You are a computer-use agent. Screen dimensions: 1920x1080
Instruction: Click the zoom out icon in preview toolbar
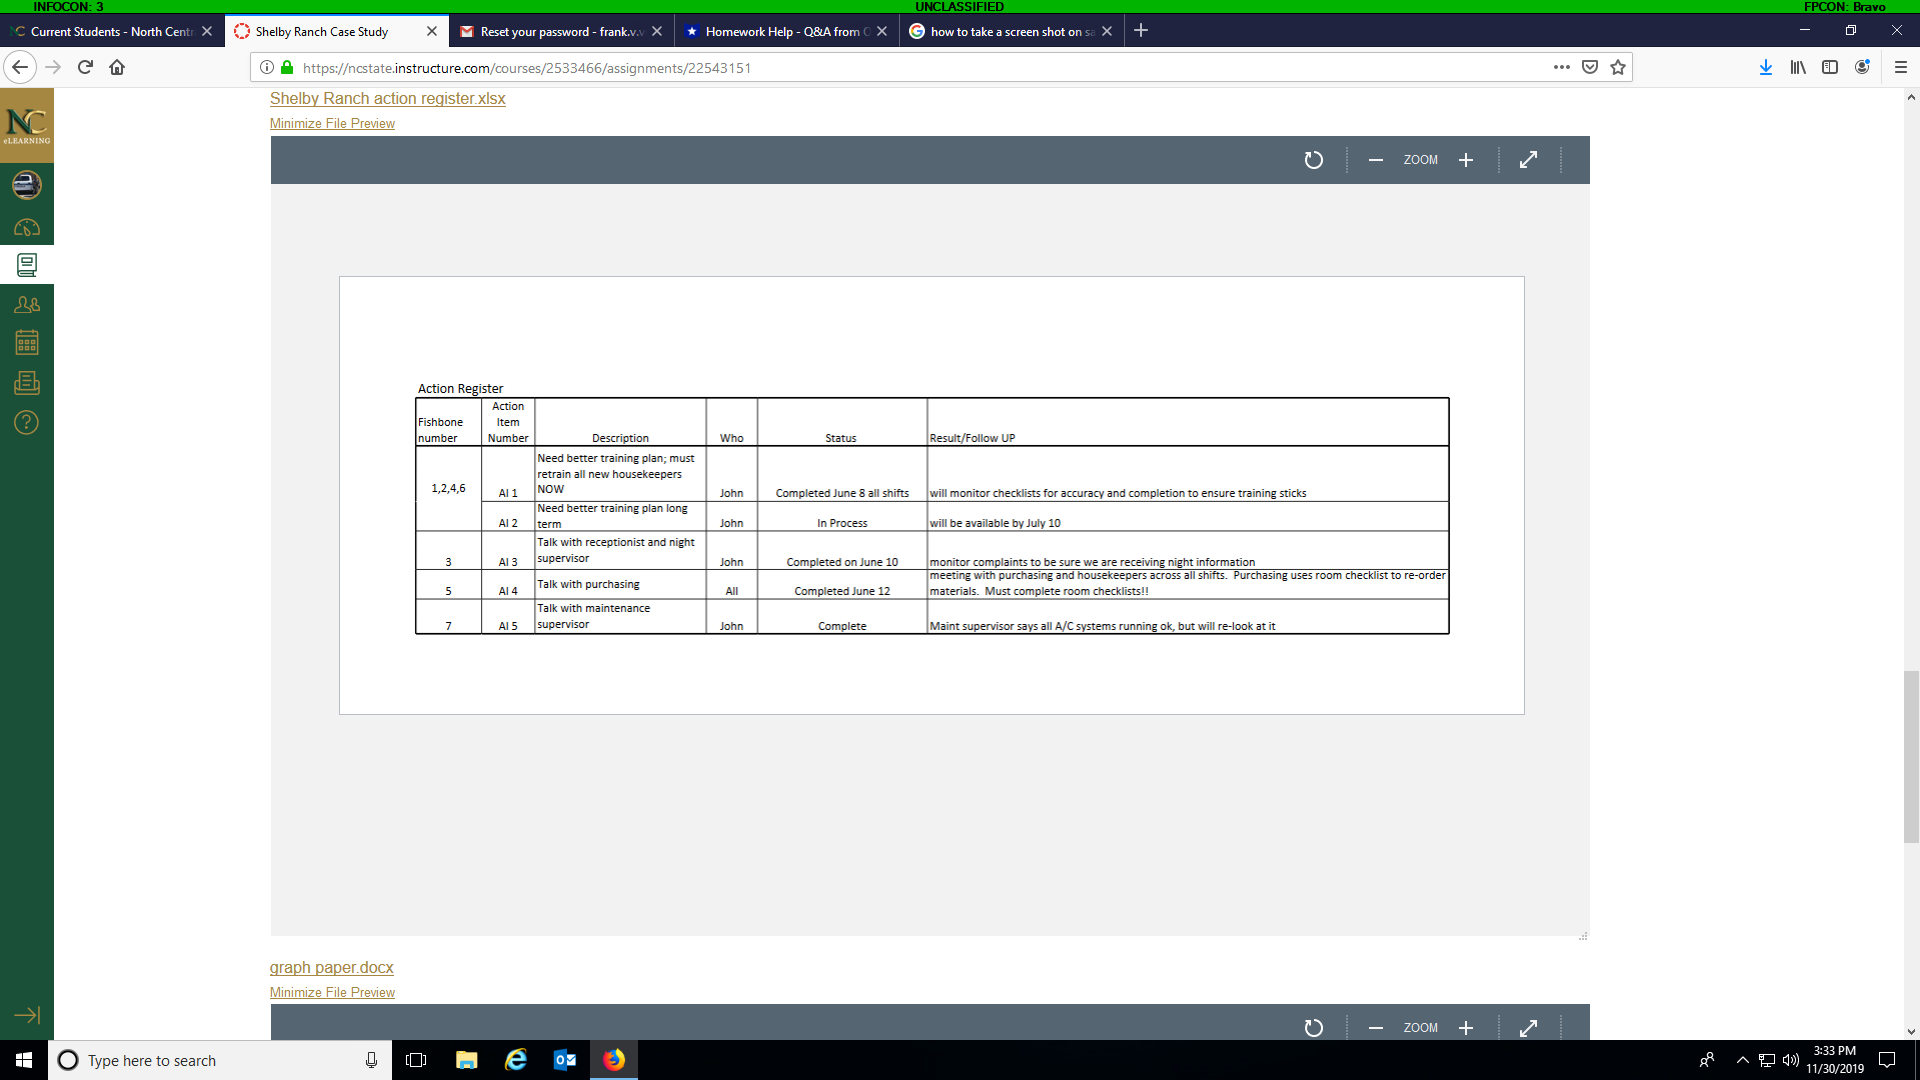(1375, 160)
